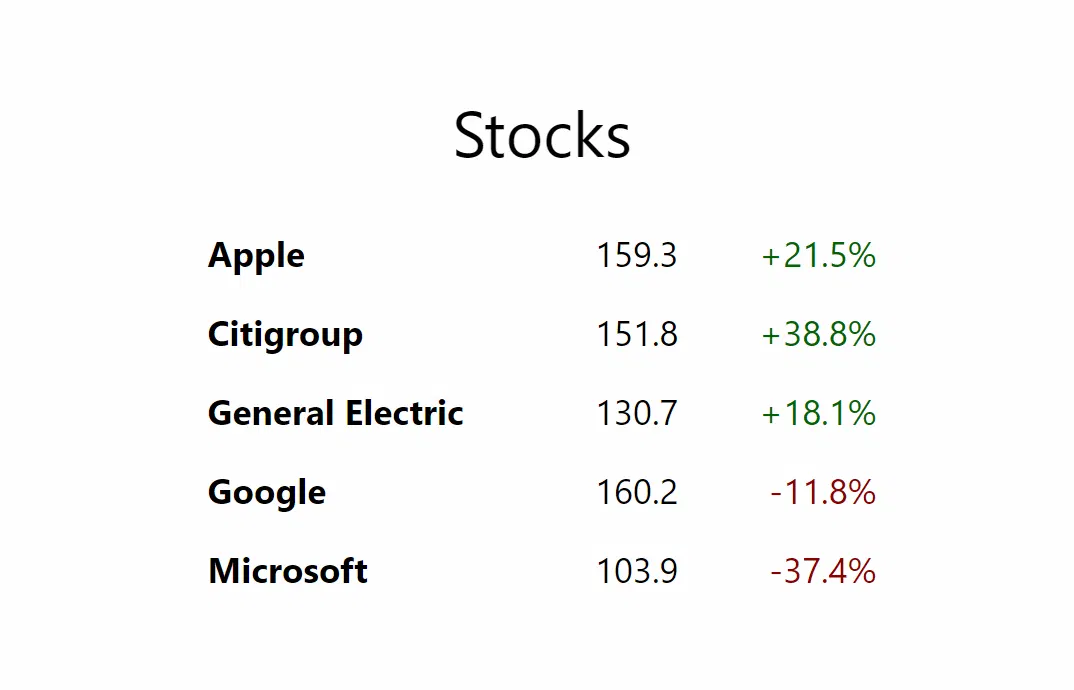1074x690 pixels.
Task: Click the red -11.8% Google change
Action: coord(823,493)
